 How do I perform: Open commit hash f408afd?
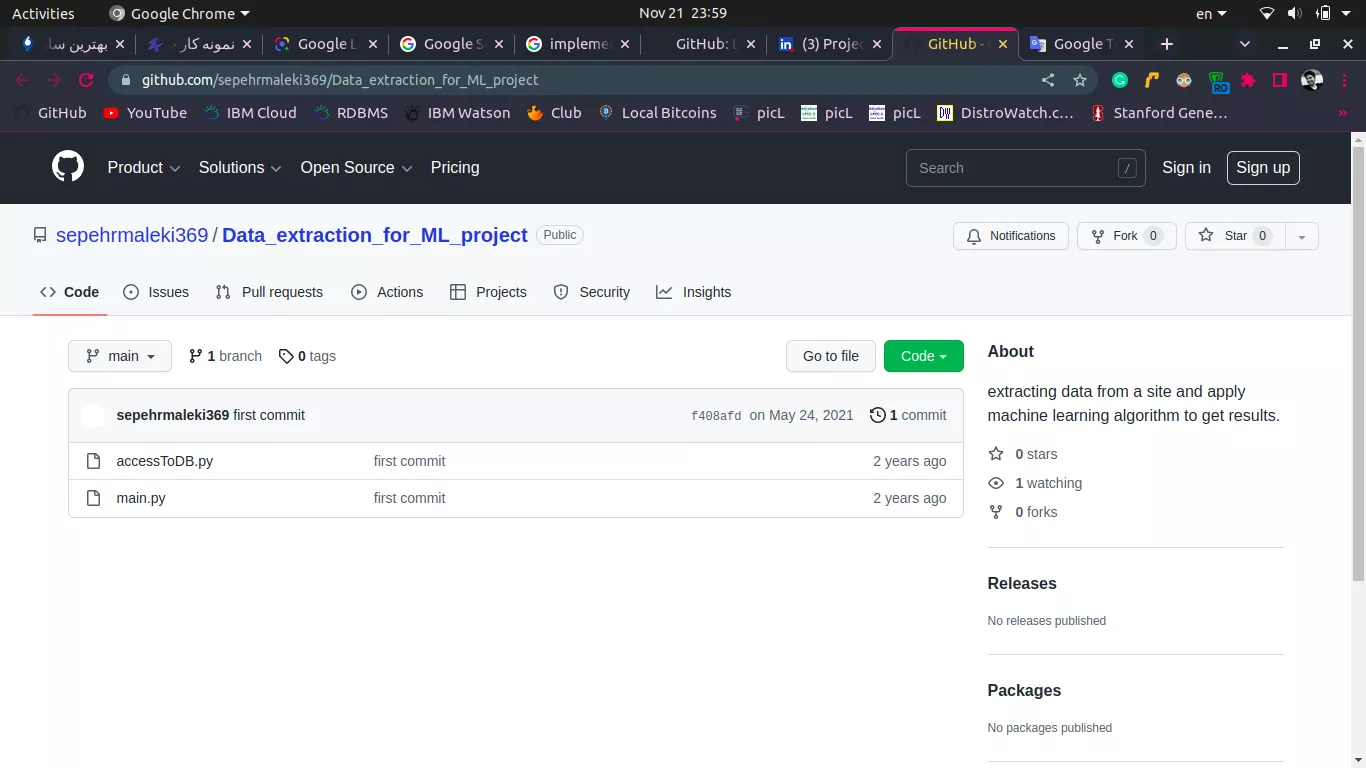click(x=716, y=416)
